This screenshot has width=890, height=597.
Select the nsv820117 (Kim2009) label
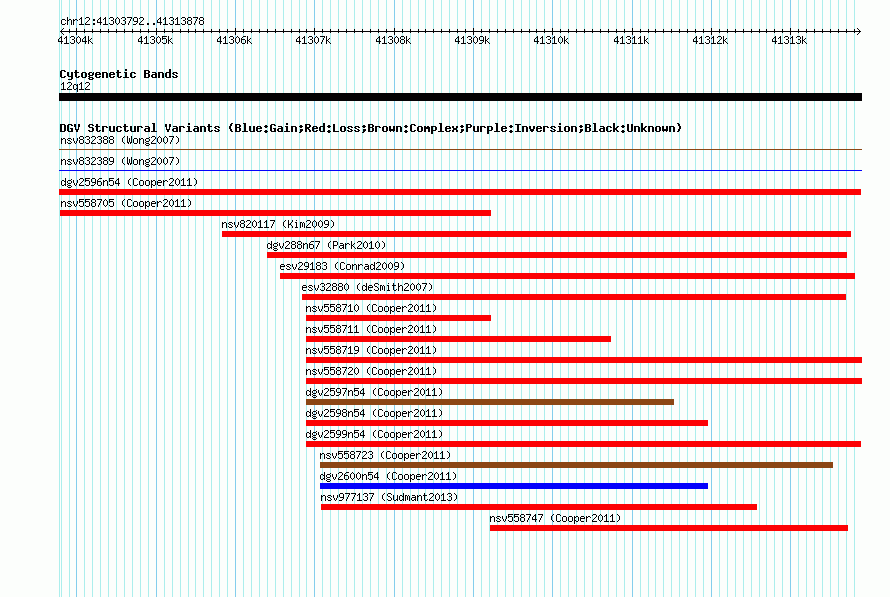tap(278, 224)
